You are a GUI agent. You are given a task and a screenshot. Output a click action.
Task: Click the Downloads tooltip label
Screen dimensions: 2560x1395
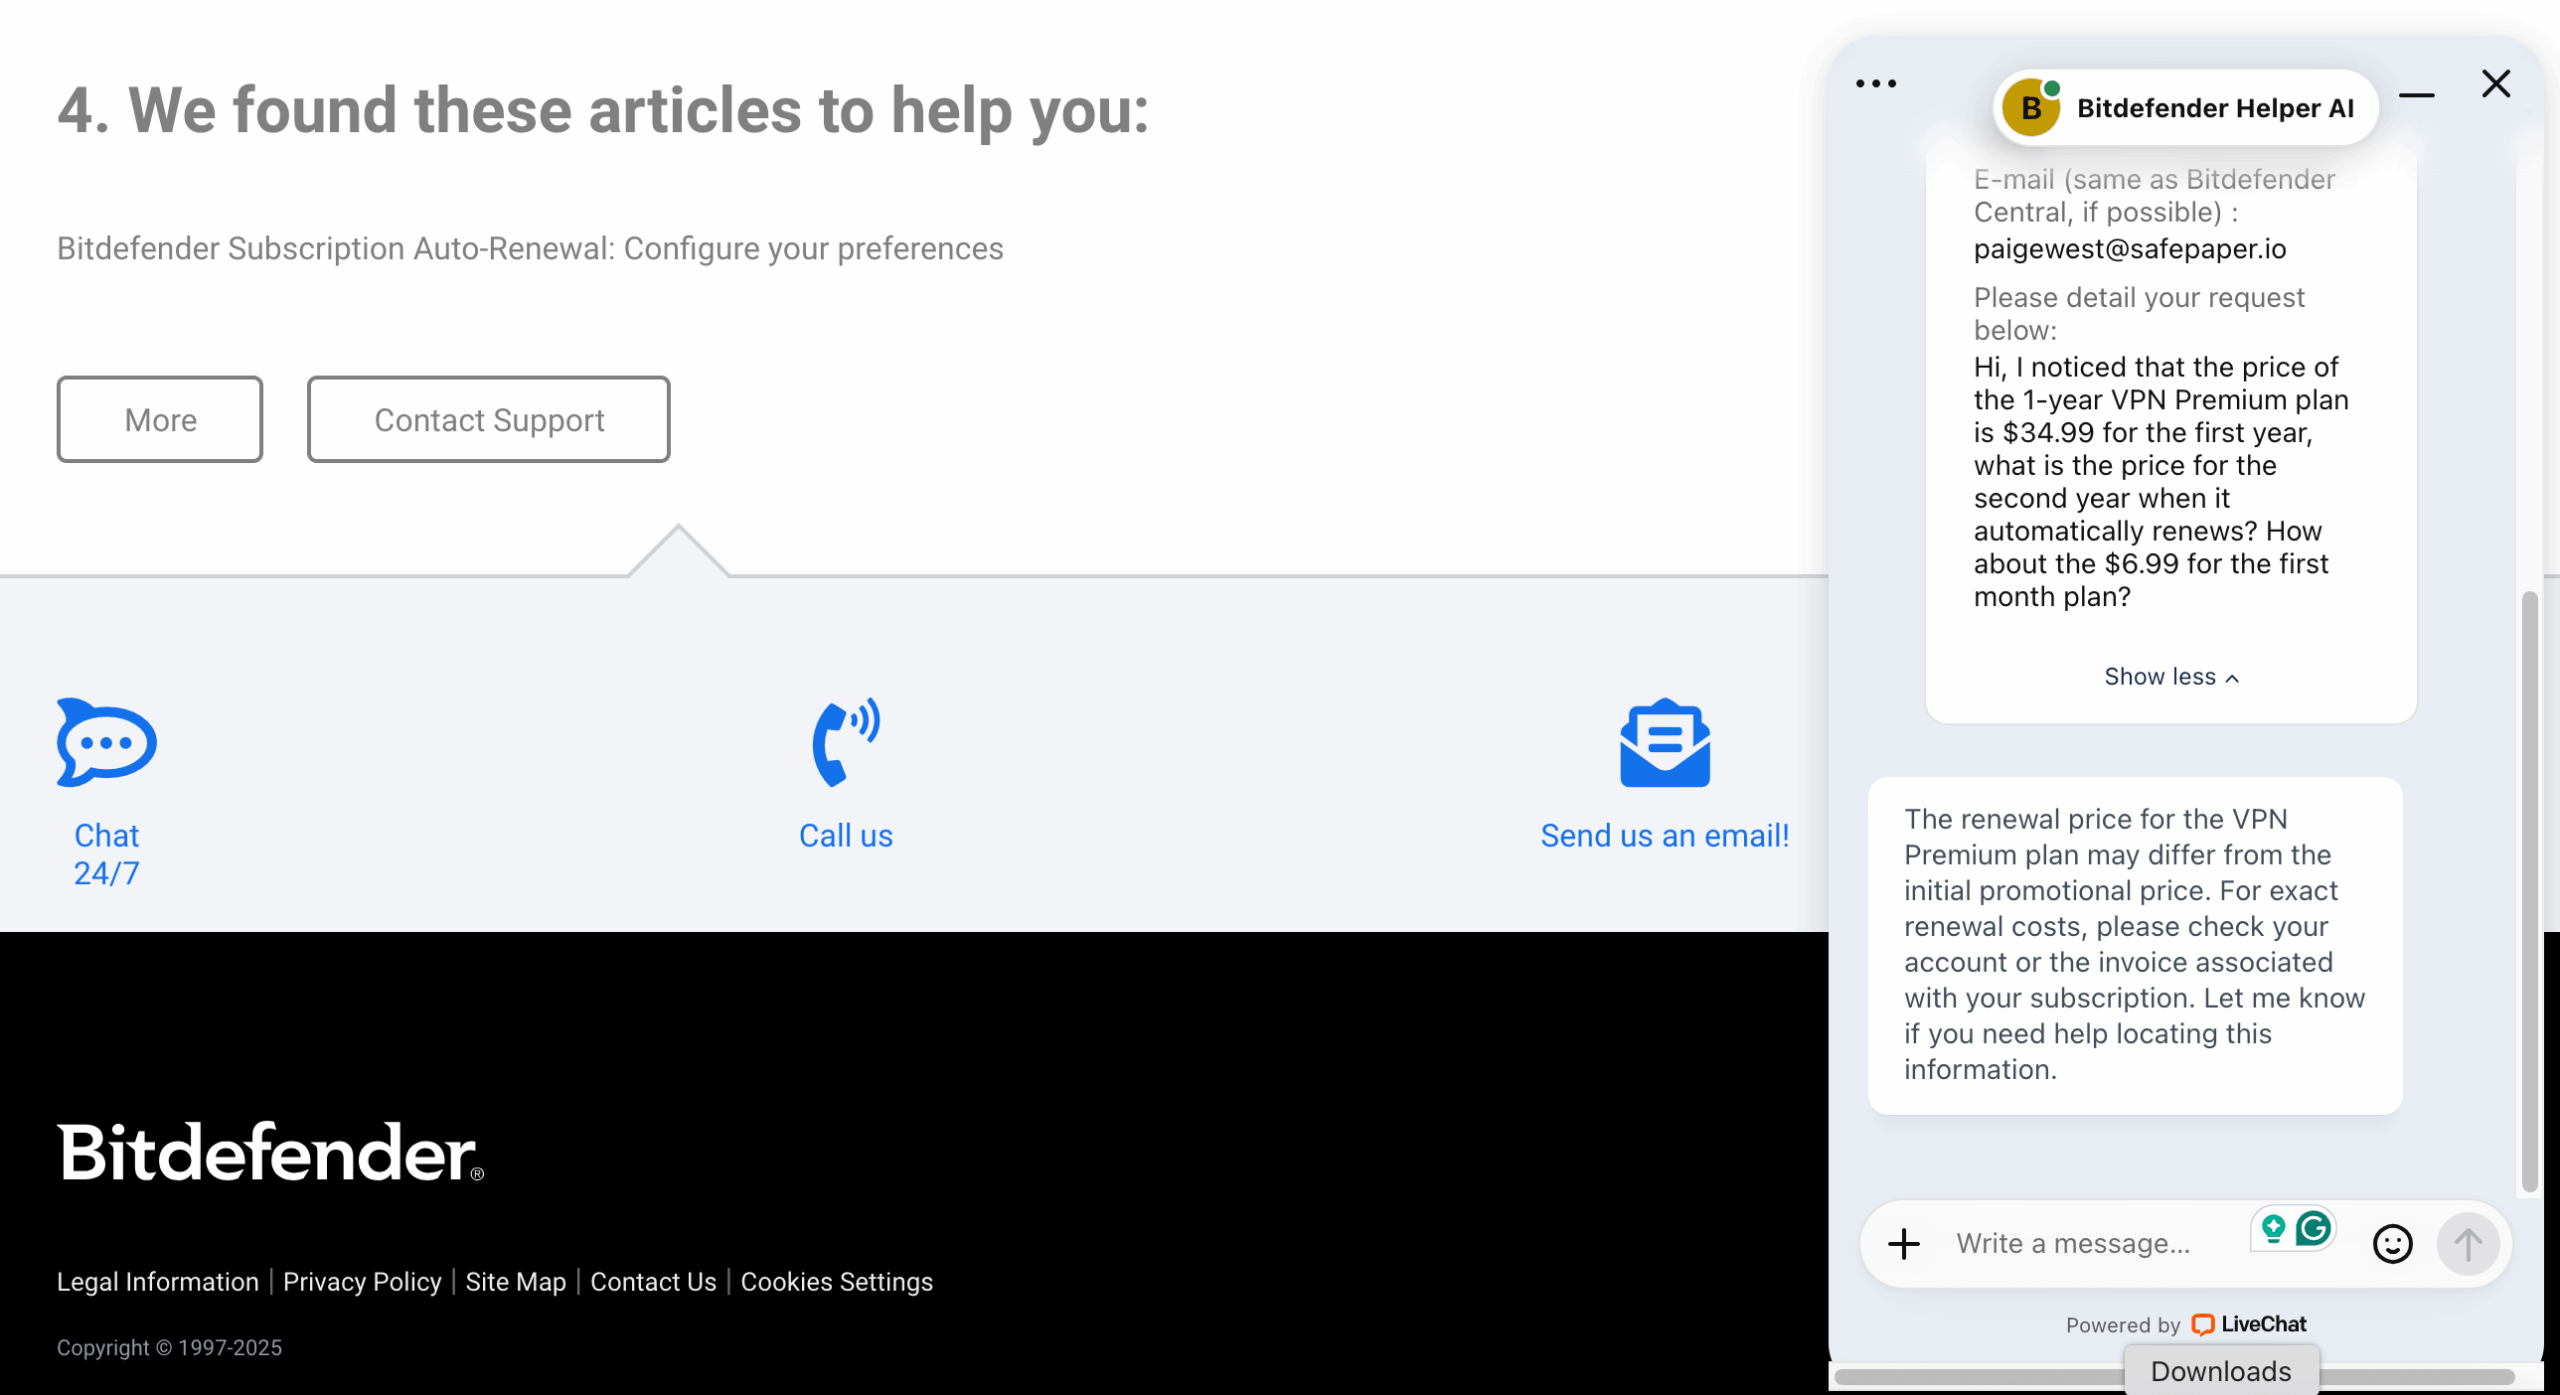2221,1371
